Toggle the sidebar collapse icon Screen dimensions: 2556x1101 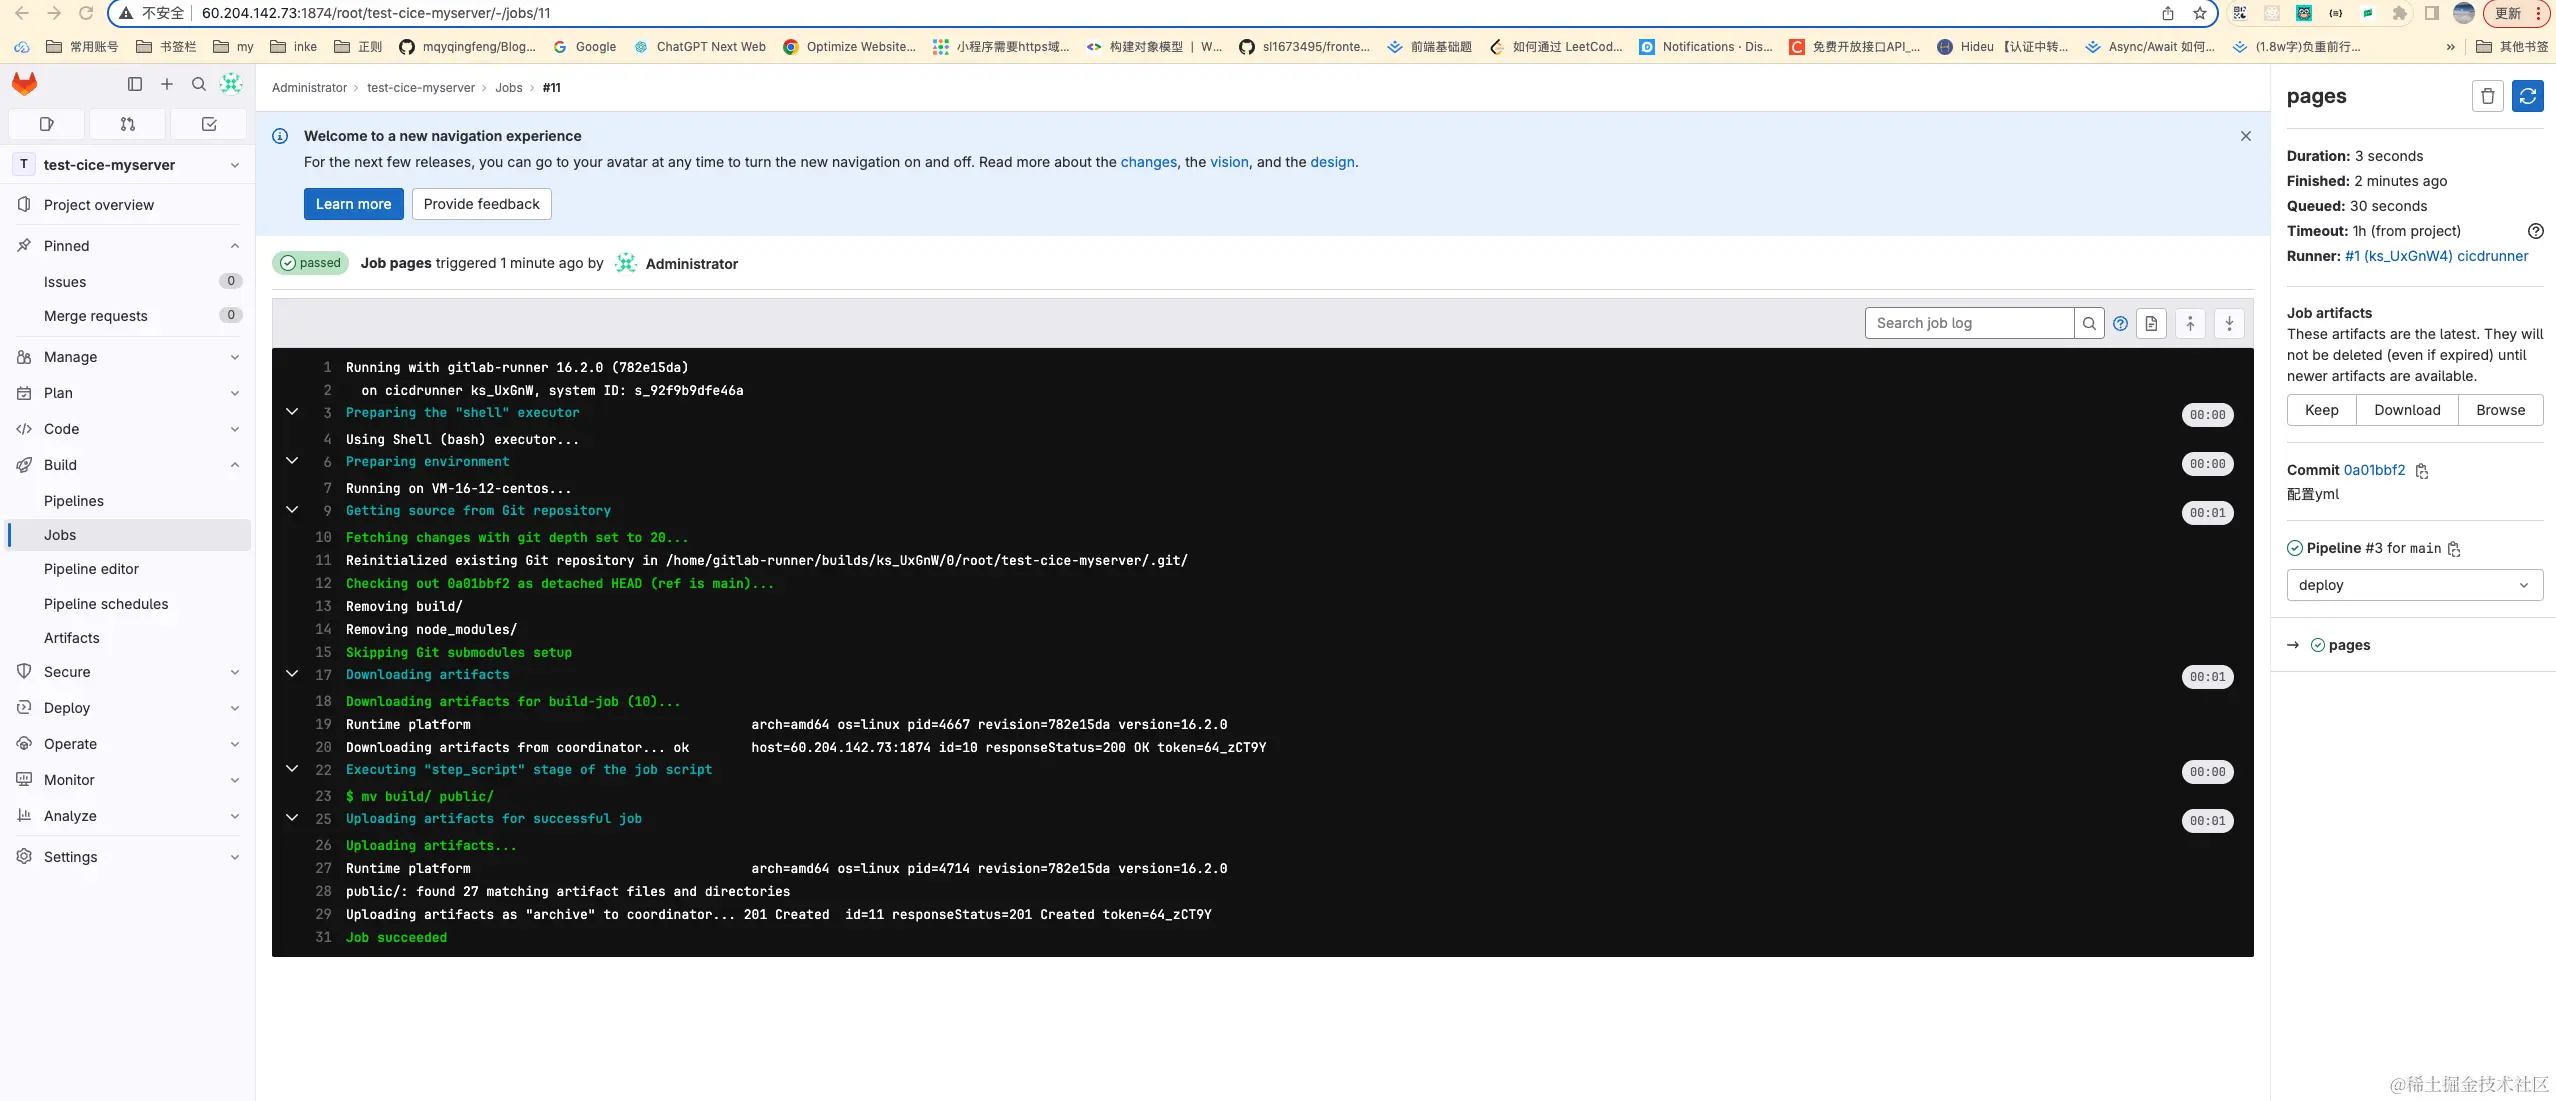[135, 84]
